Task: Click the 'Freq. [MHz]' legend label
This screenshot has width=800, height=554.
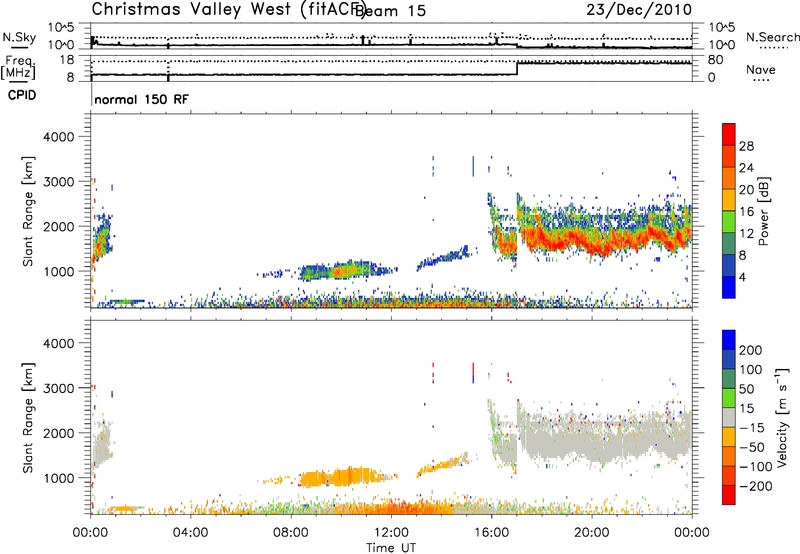Action: coord(19,67)
